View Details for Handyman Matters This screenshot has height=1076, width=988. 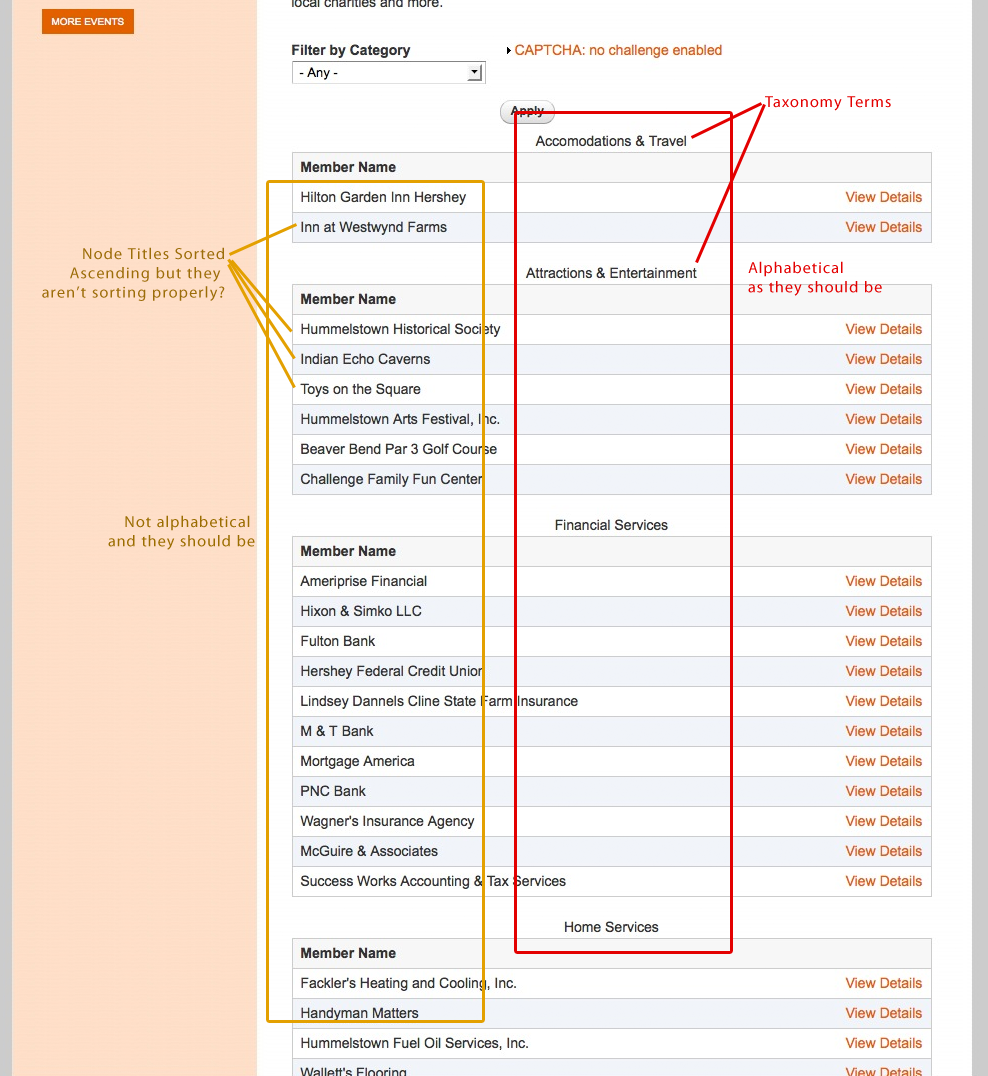(883, 1013)
